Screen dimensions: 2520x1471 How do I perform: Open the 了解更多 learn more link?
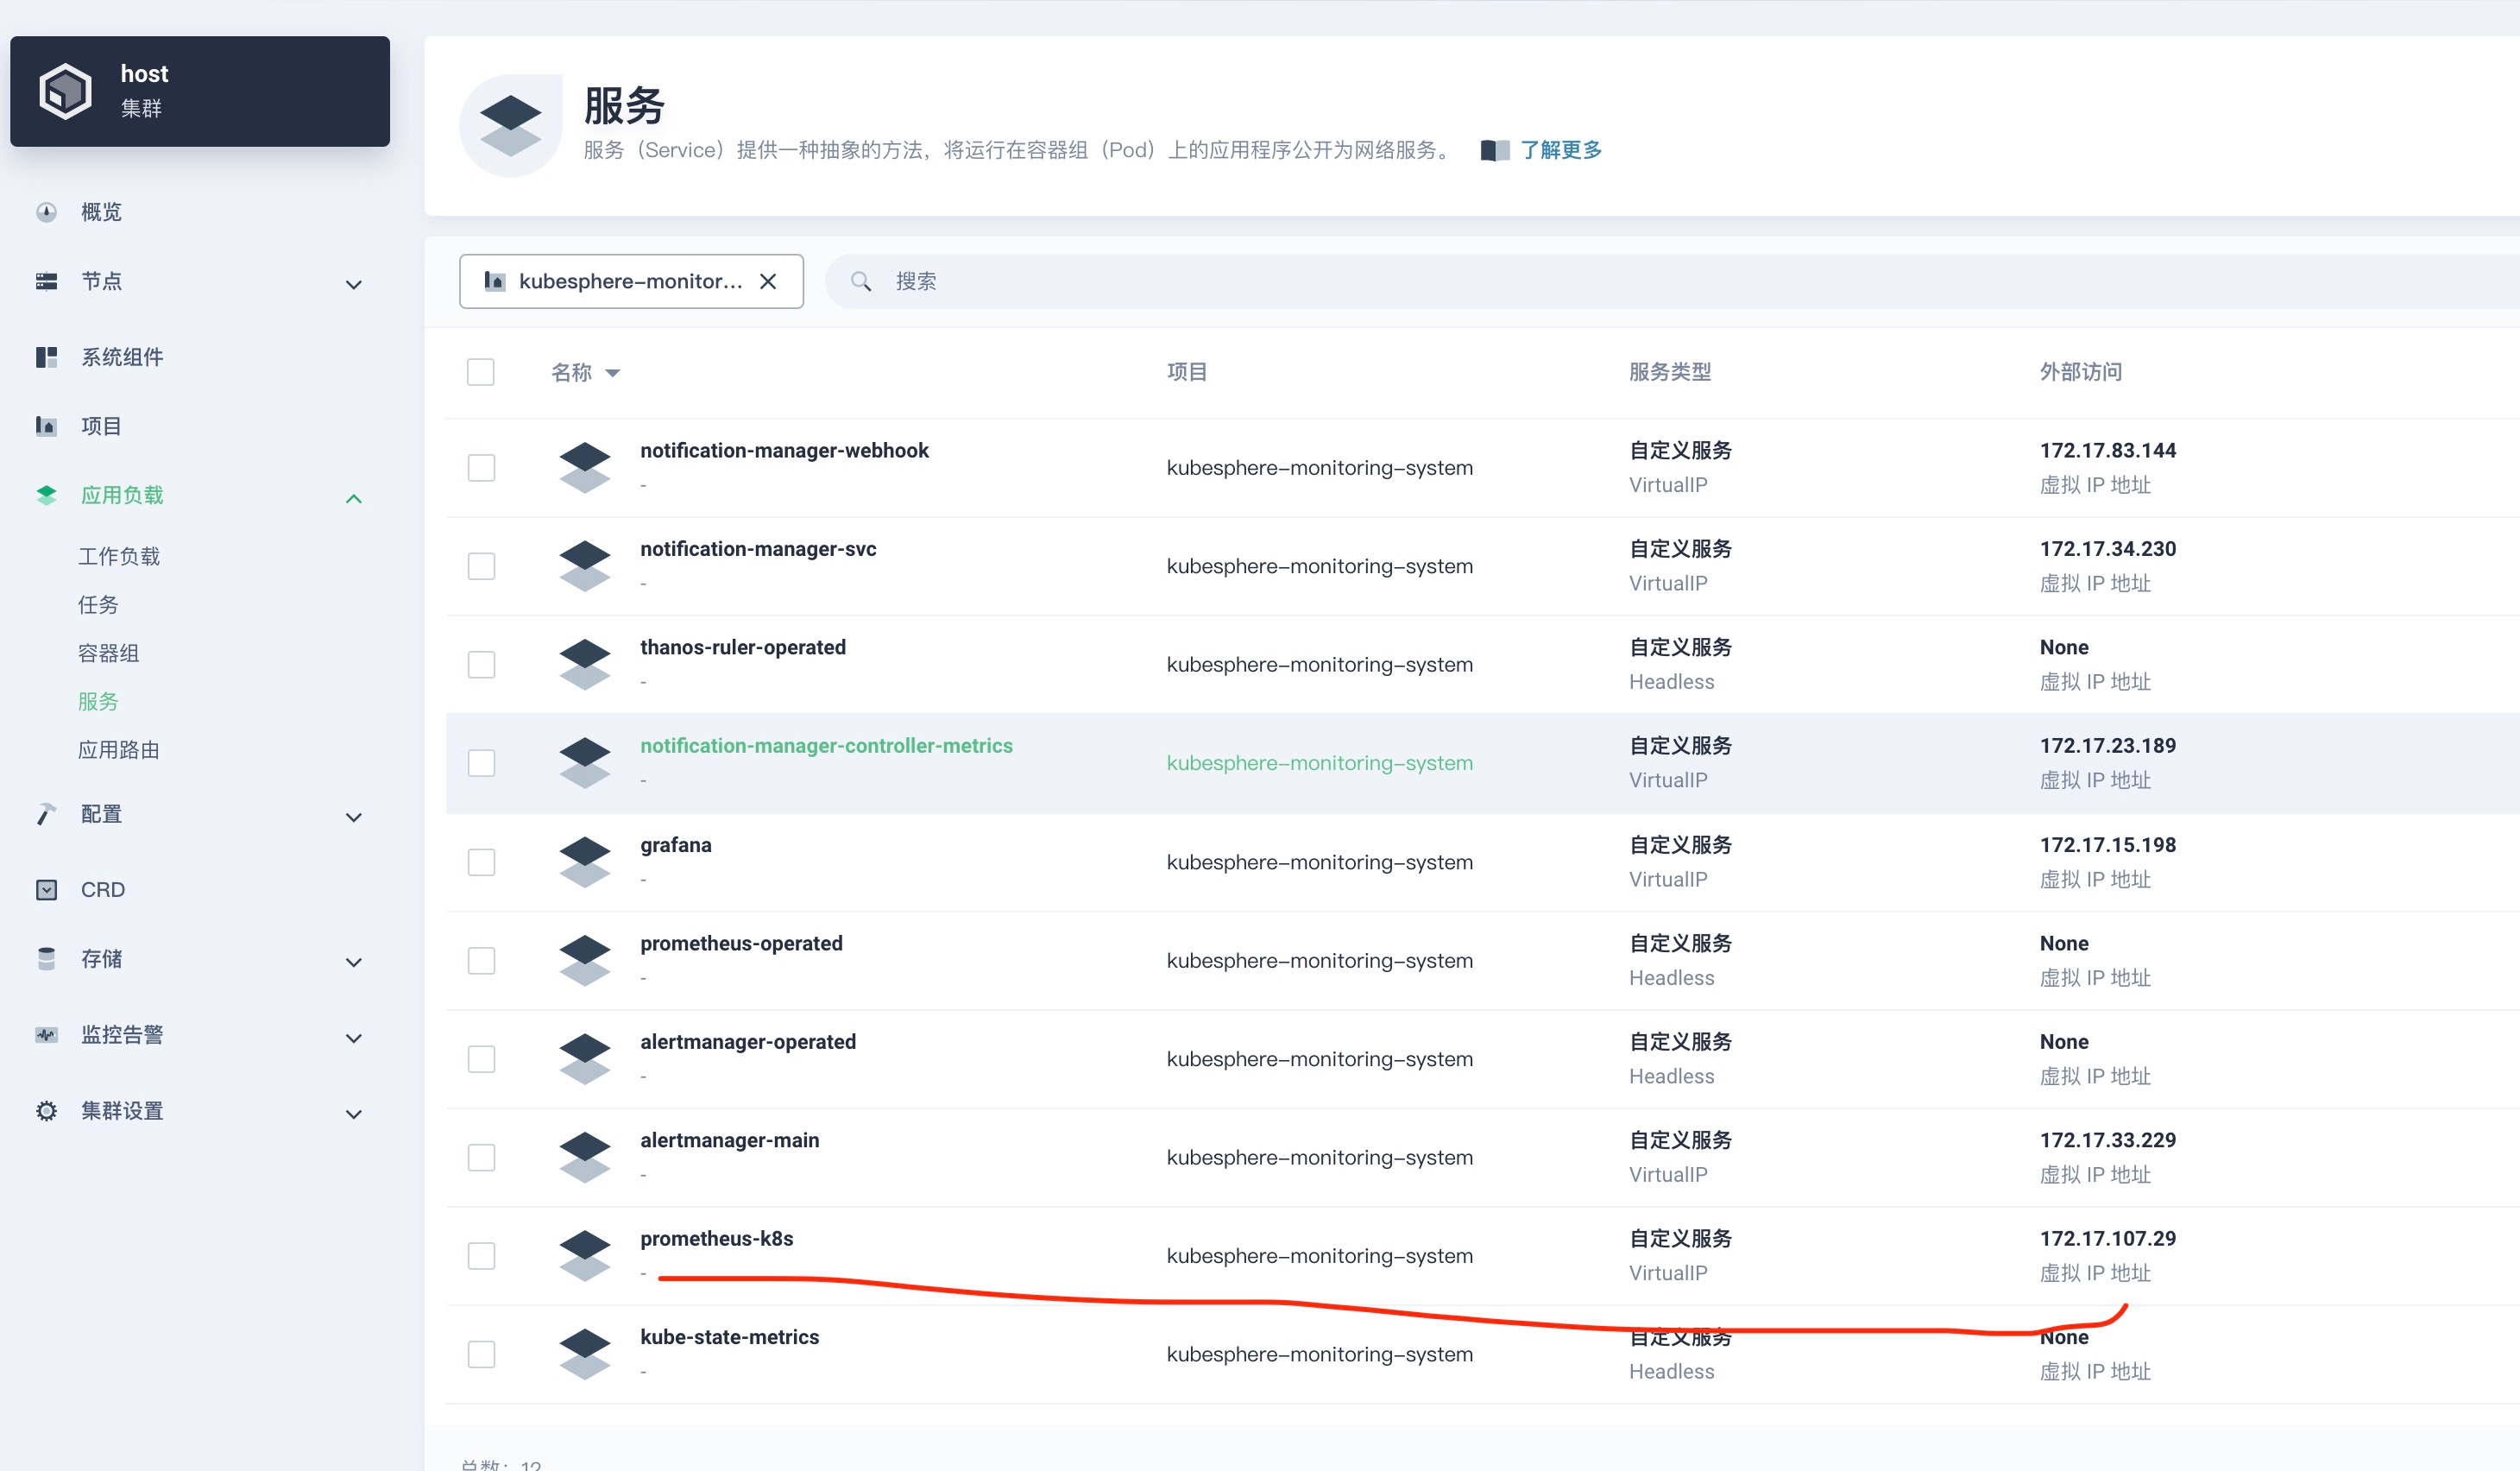1560,150
